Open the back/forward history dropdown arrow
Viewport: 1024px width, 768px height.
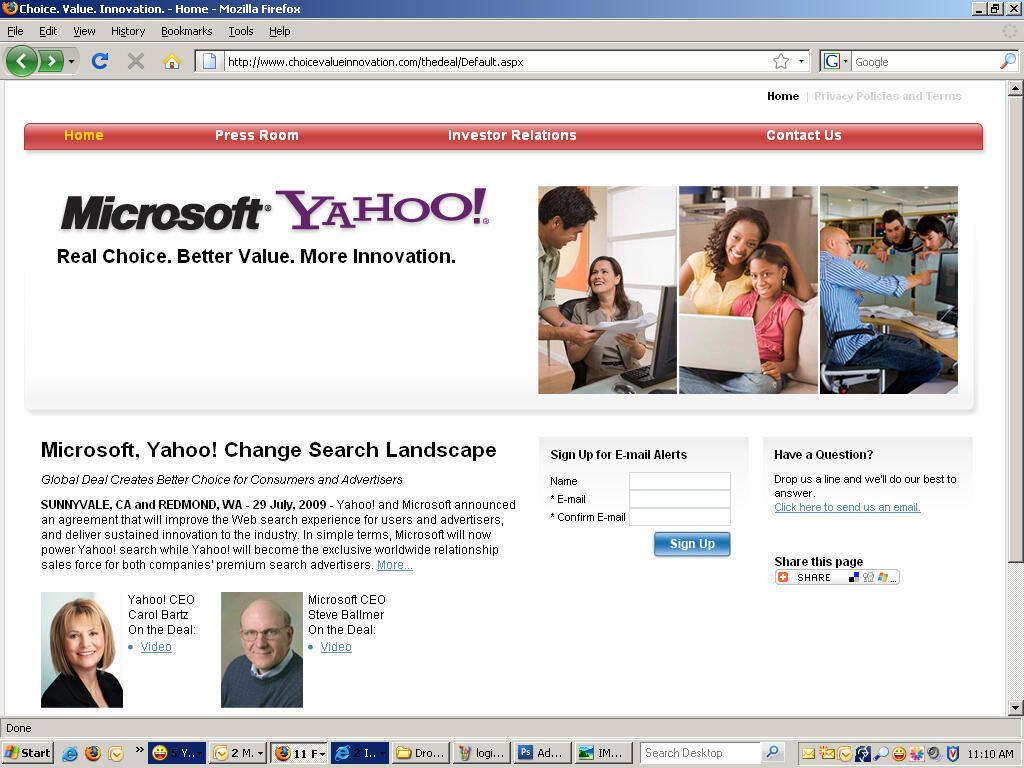point(71,61)
